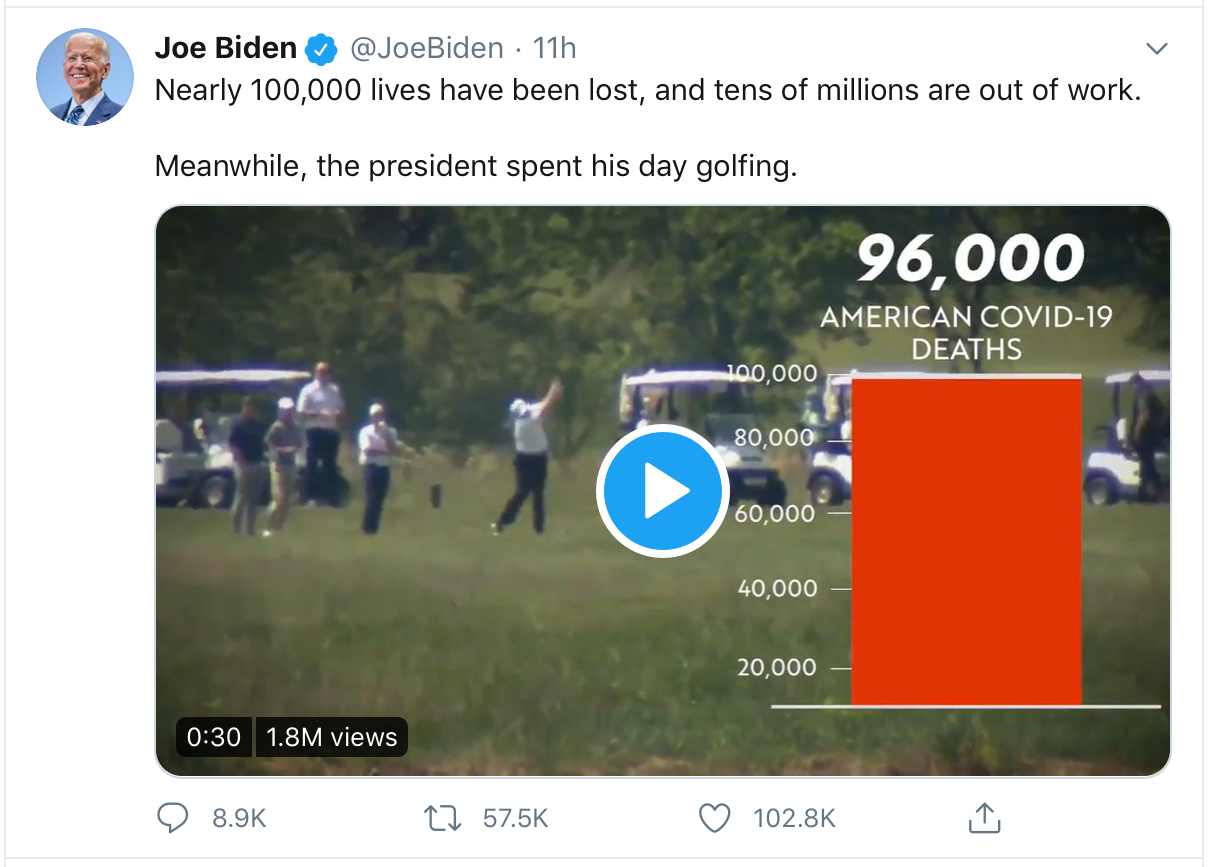Click the 8.9K reply count

click(239, 818)
